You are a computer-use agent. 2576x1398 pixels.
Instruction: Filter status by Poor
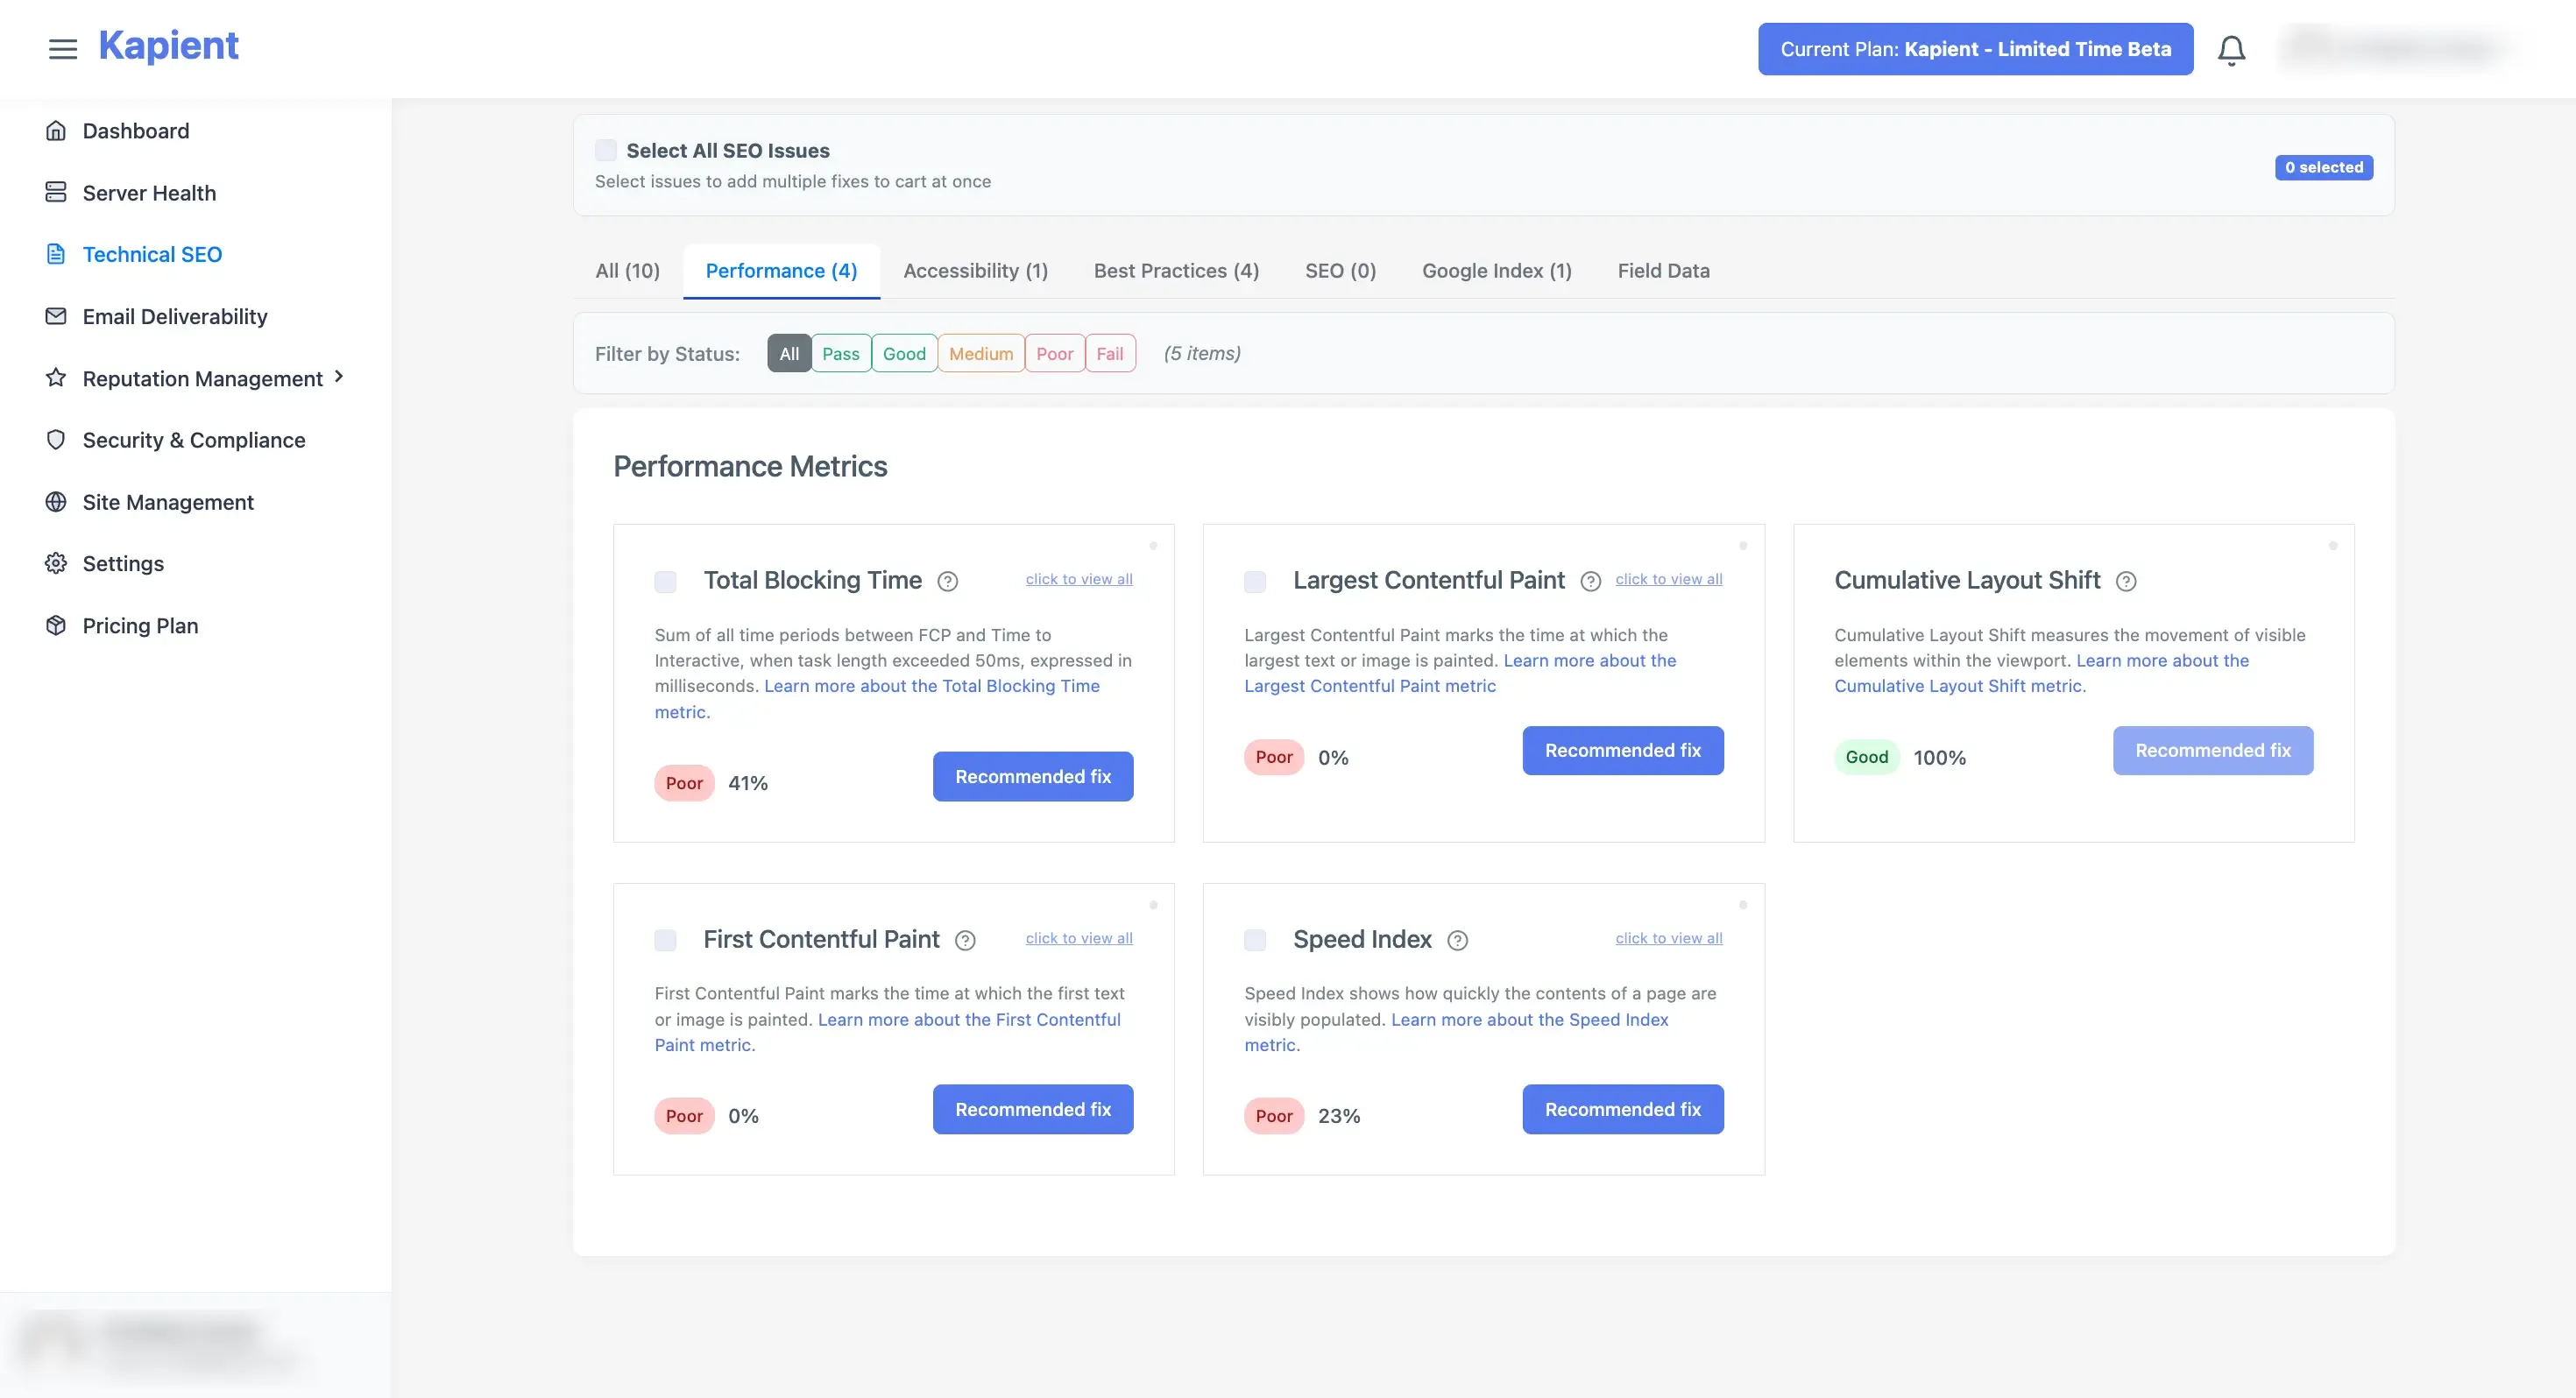tap(1054, 354)
